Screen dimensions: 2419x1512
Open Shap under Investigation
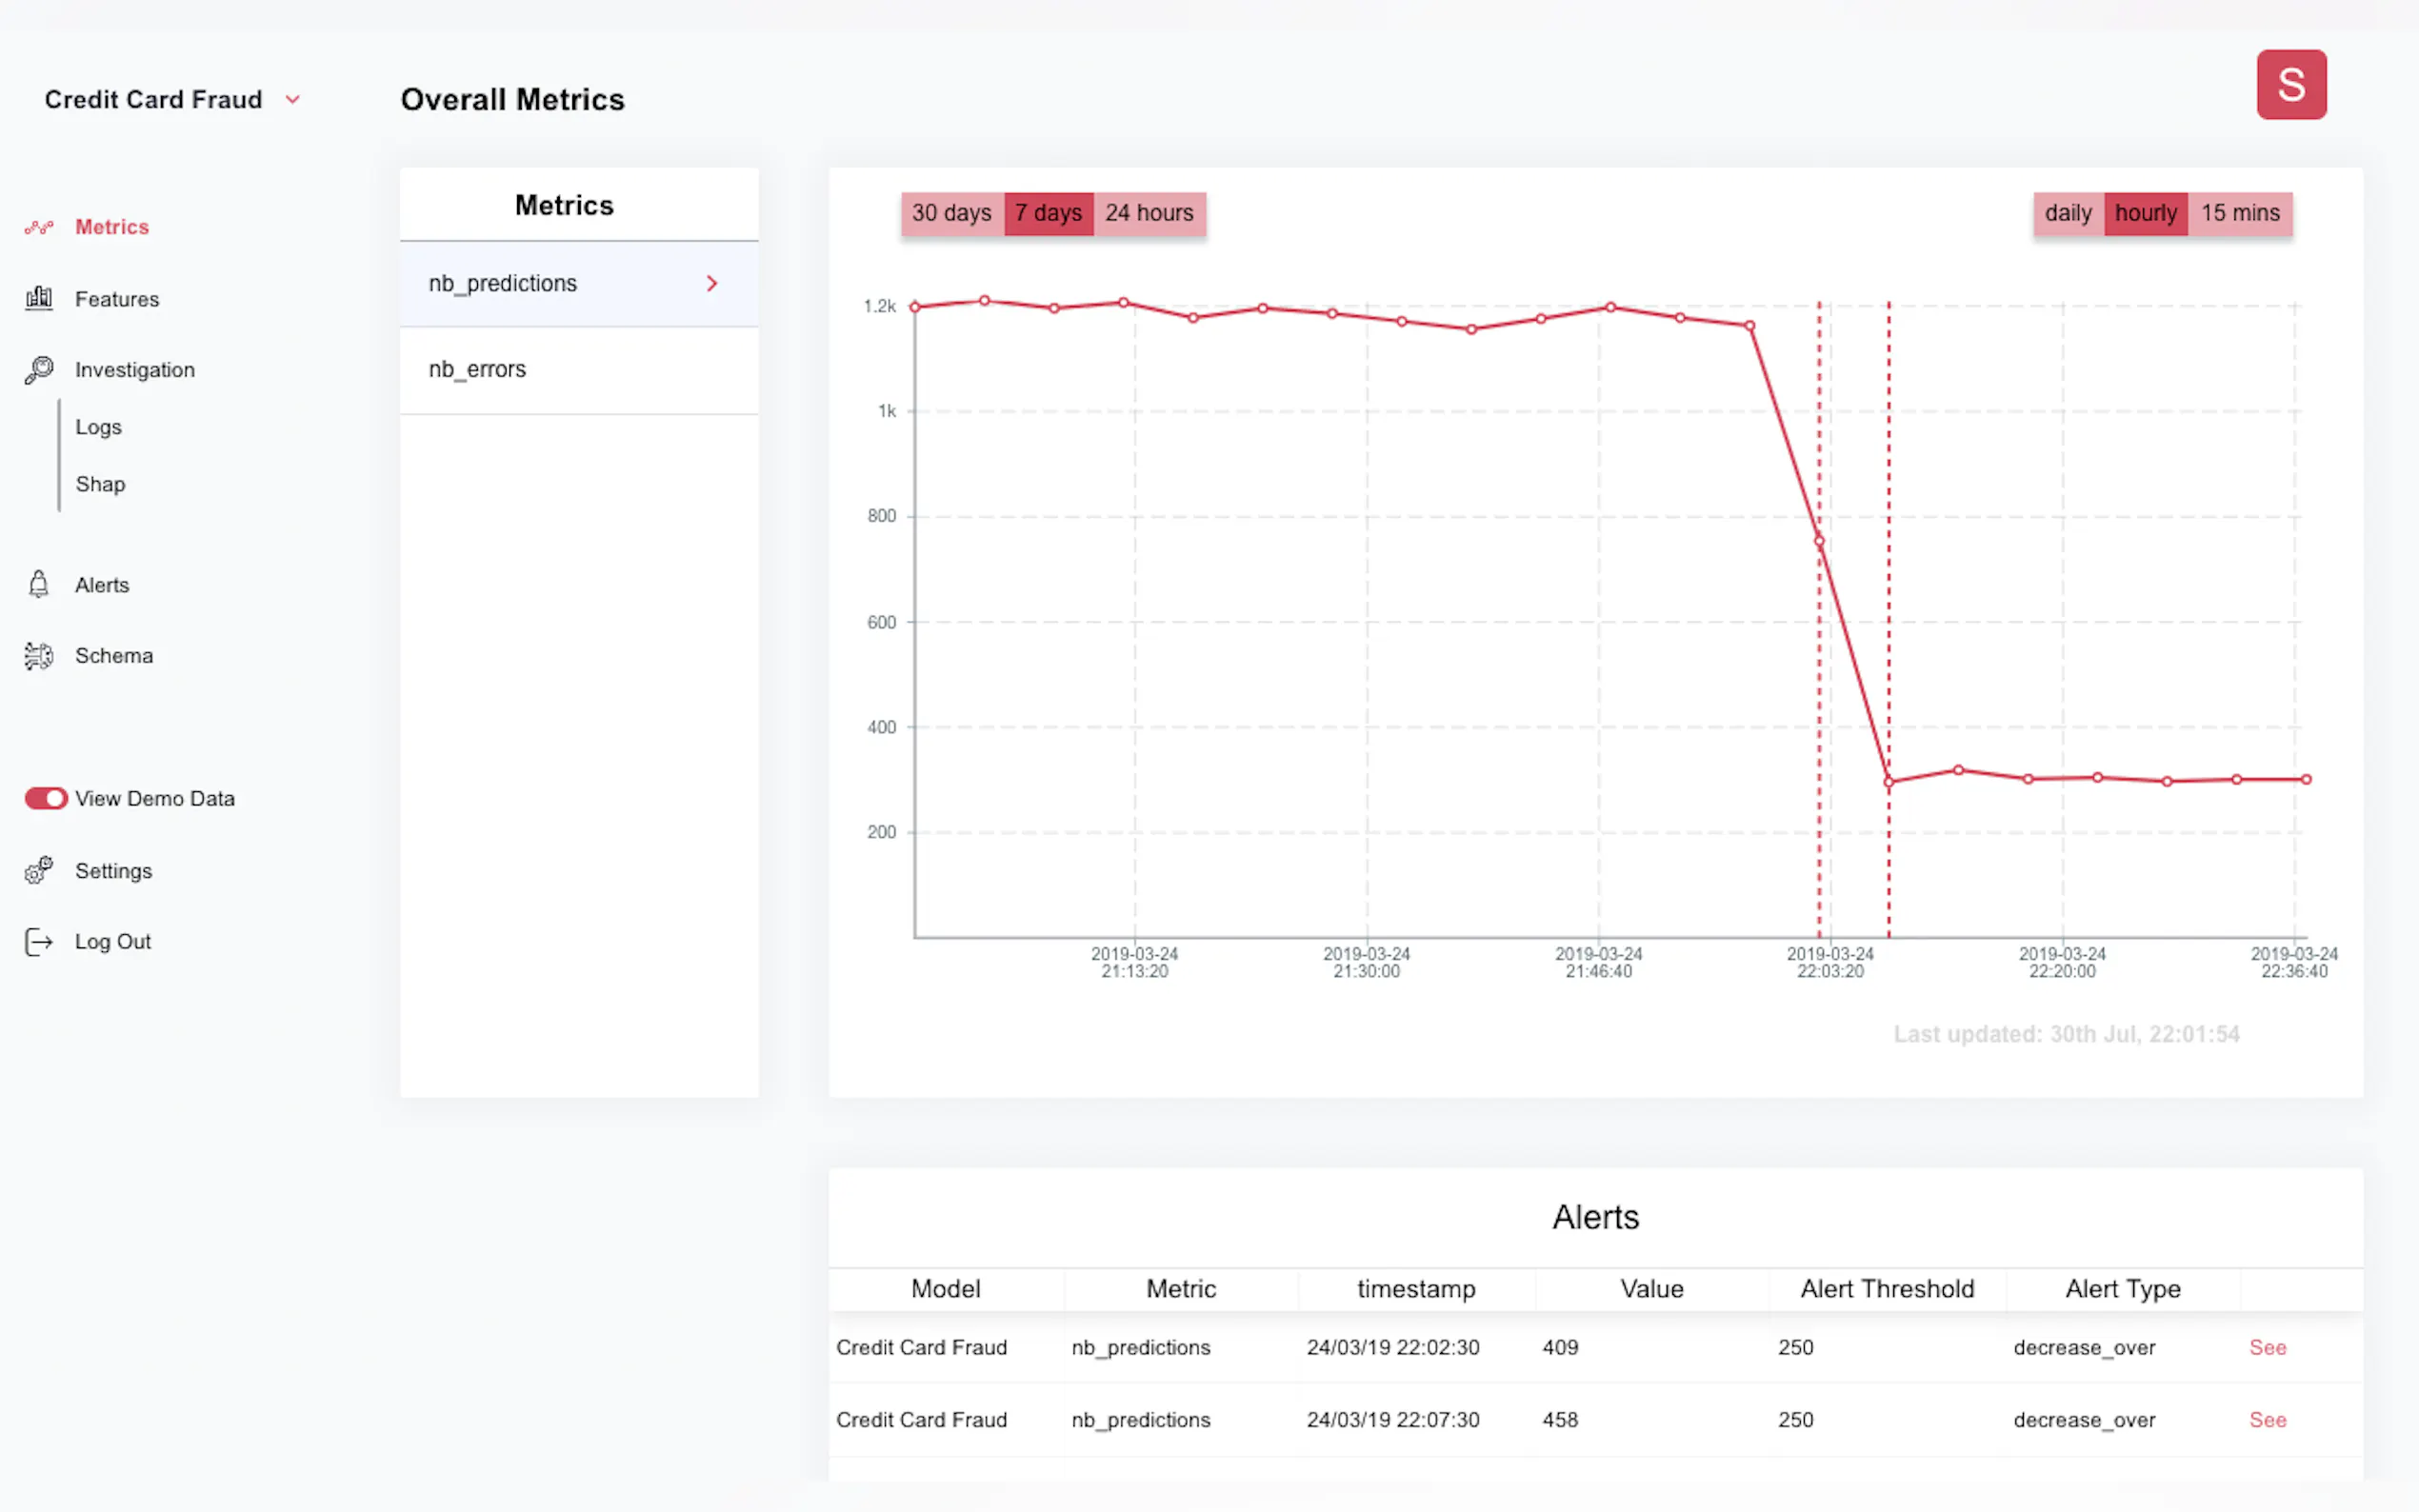click(x=100, y=484)
